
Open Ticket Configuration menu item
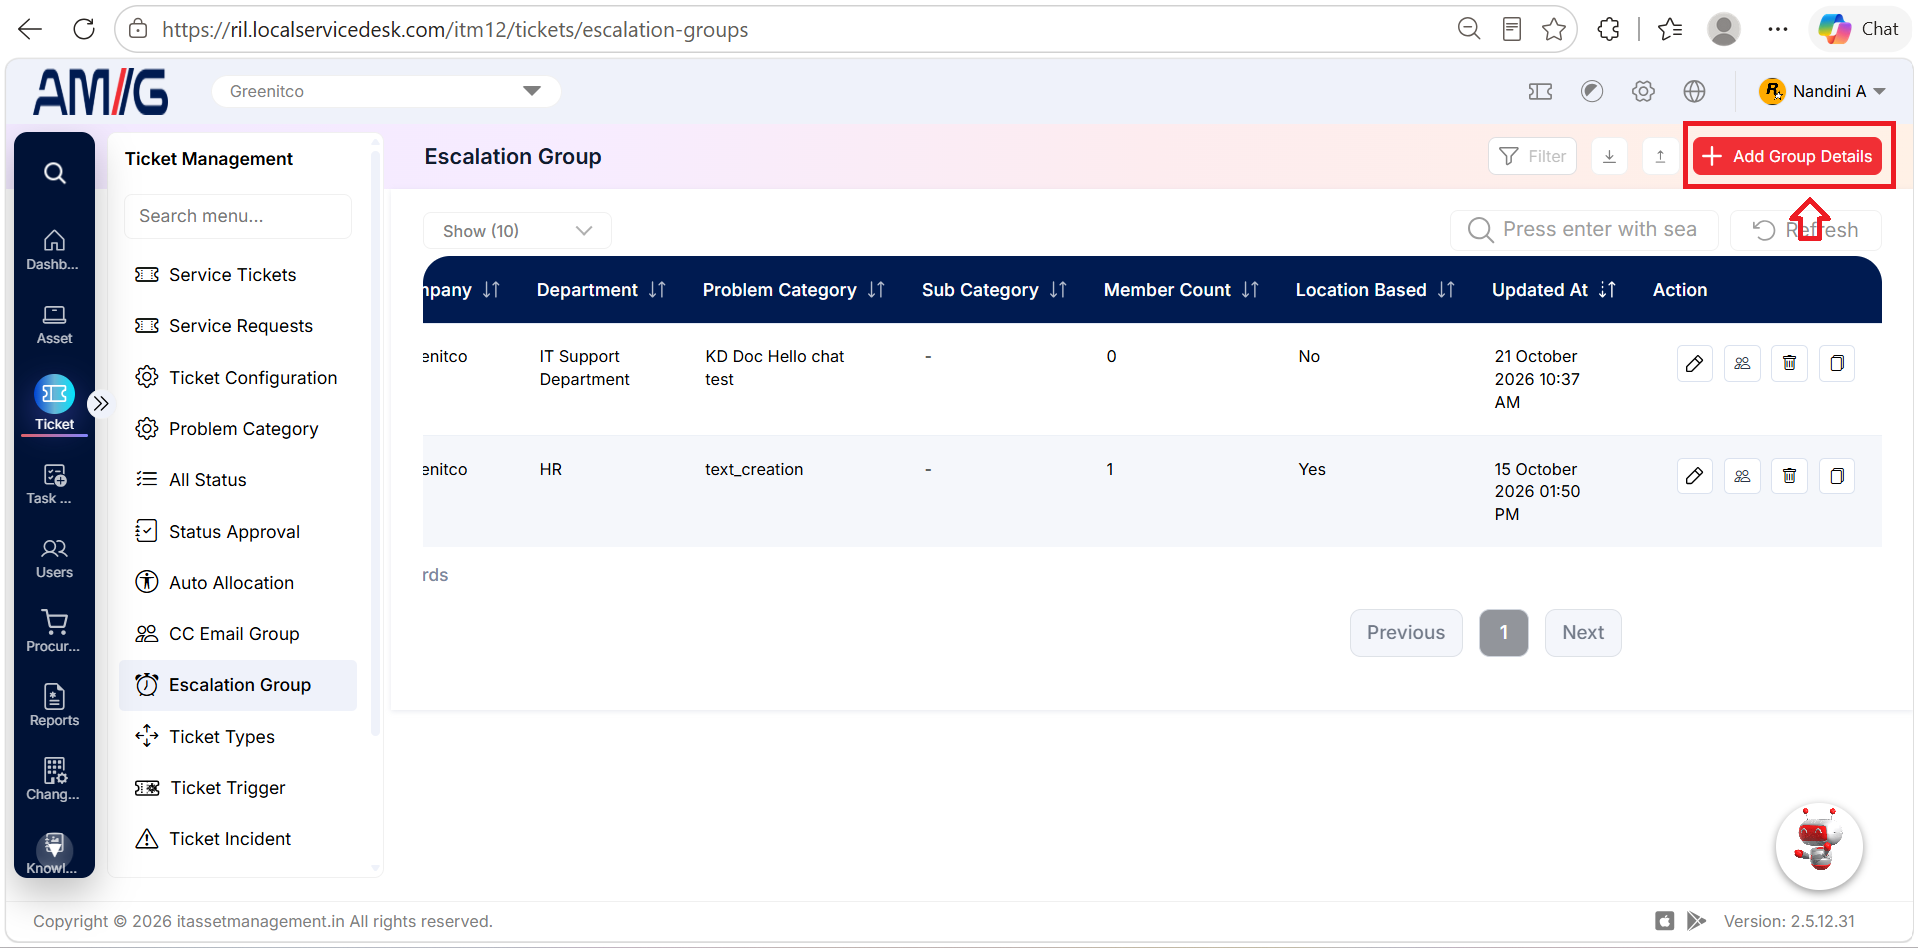pos(238,378)
